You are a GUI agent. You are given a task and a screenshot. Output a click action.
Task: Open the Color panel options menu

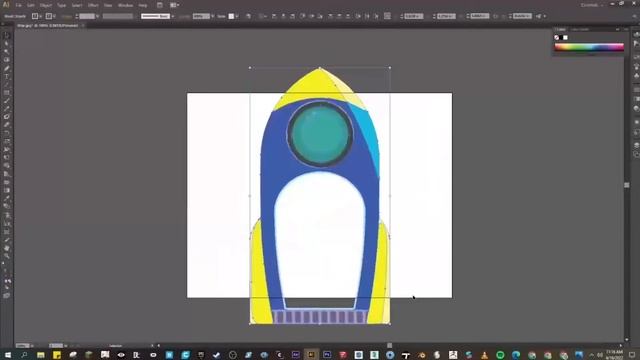pyautogui.click(x=625, y=29)
